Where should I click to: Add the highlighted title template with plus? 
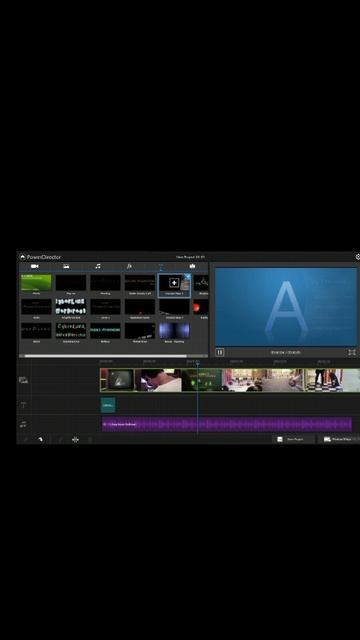coord(174,283)
